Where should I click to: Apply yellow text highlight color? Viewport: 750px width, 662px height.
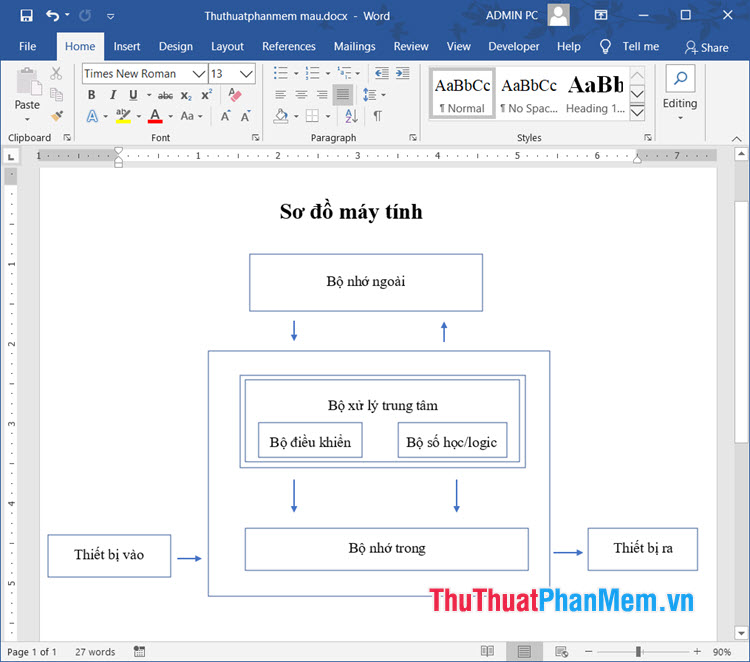(123, 116)
